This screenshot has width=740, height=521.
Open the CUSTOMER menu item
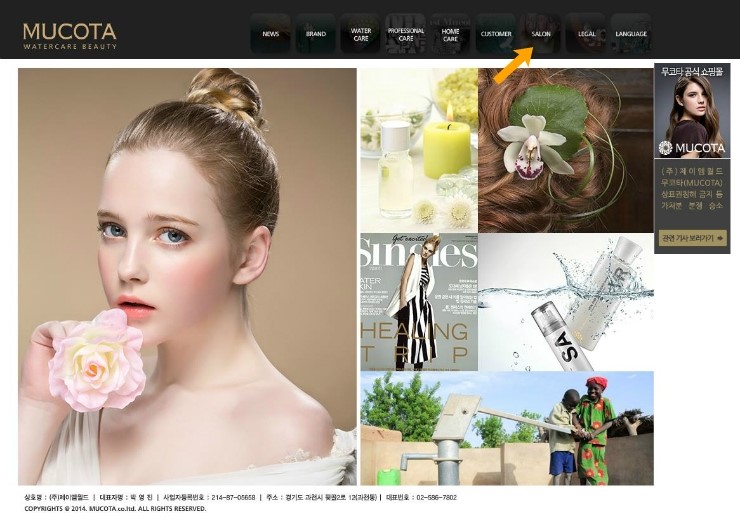click(x=496, y=34)
